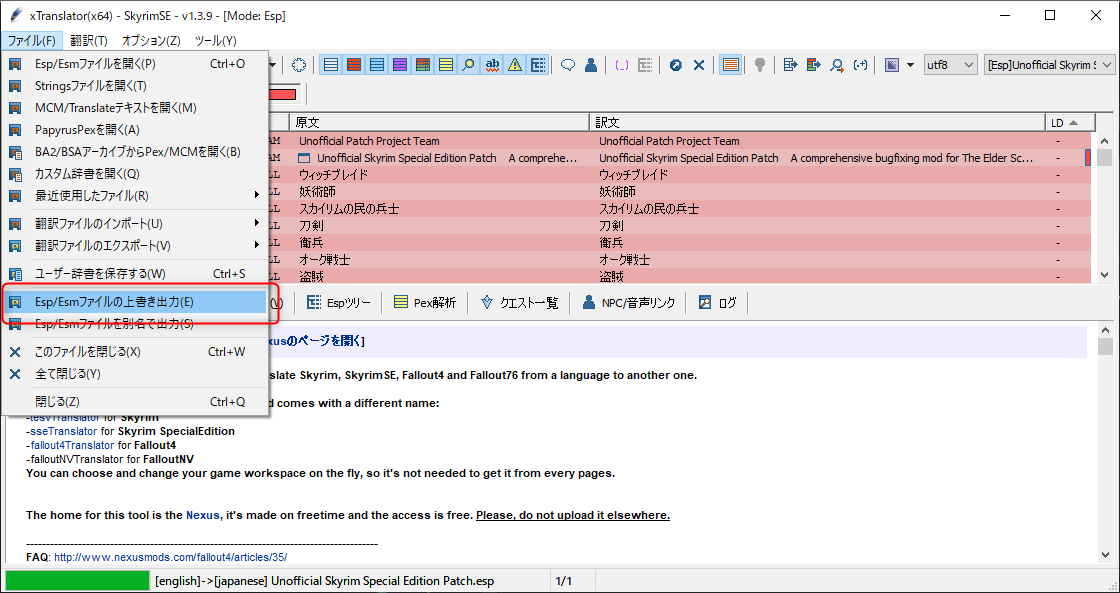Click the dashed circle target icon in toolbar
This screenshot has width=1120, height=593.
pos(299,65)
